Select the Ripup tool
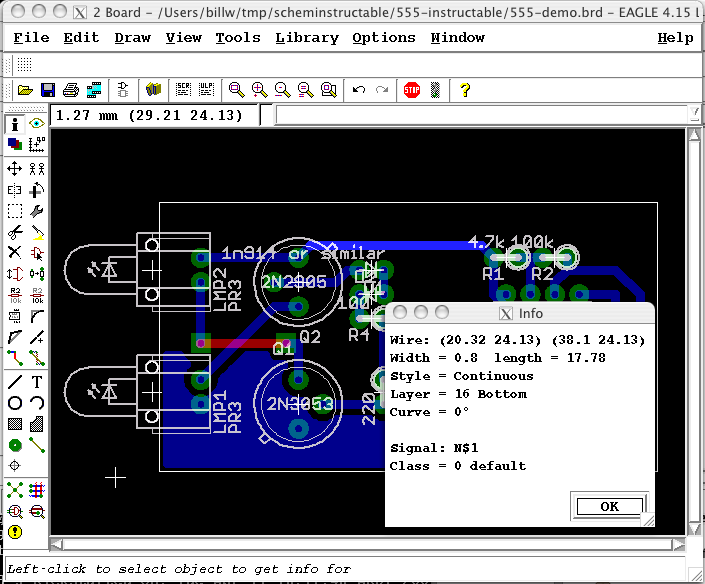 (x=36, y=358)
